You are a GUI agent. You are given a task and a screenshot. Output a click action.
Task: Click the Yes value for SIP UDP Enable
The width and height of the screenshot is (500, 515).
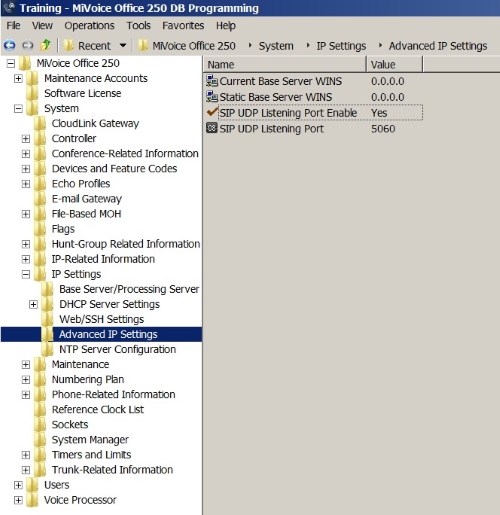point(379,113)
